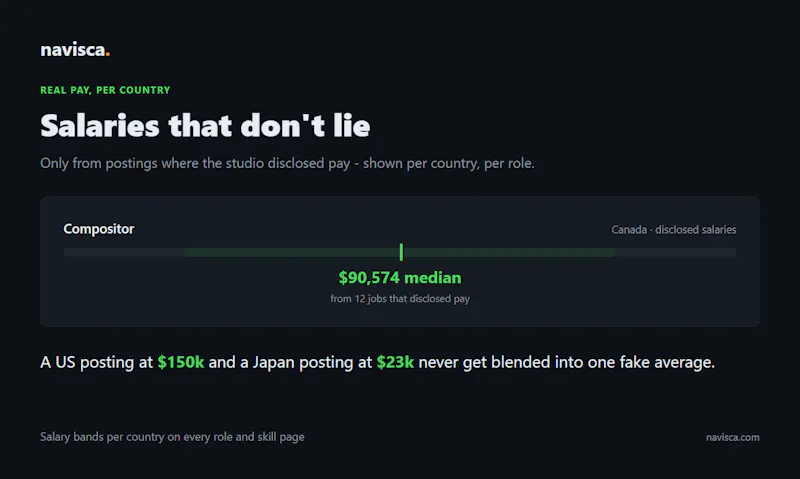Screen dimensions: 800x479
Task: Click the navisca logo
Action: pos(75,50)
